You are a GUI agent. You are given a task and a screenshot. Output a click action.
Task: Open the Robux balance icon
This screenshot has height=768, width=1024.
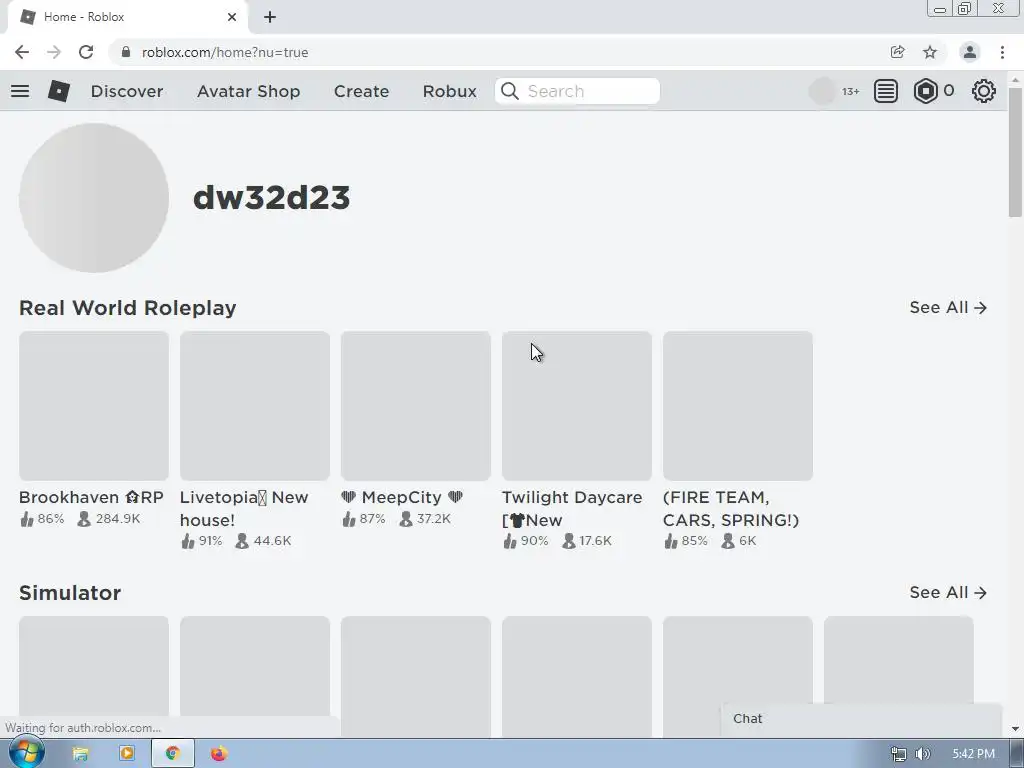tap(925, 91)
